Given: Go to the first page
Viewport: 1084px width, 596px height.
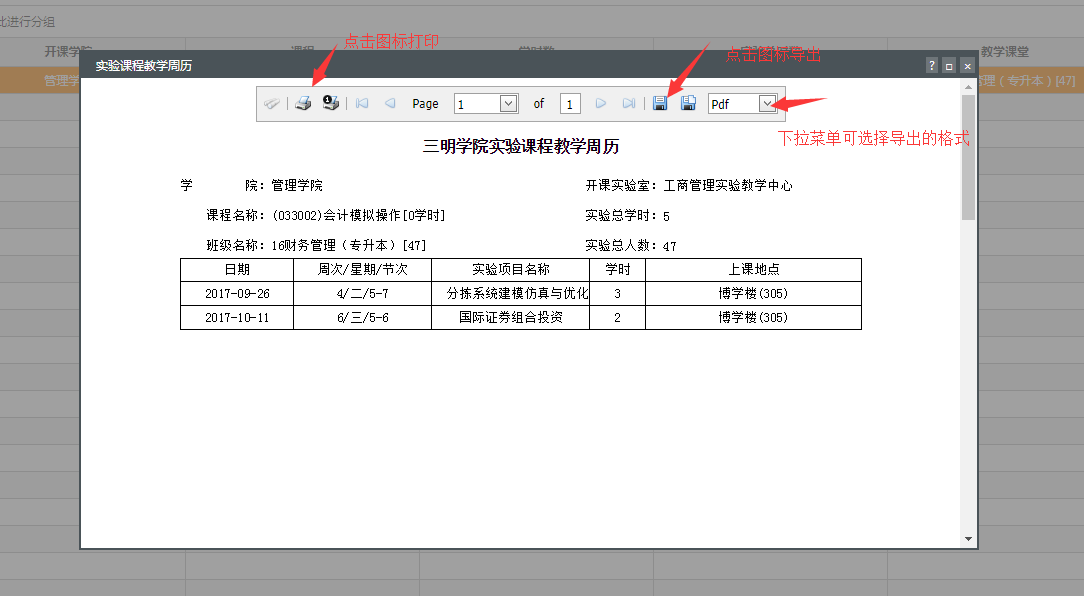Looking at the screenshot, I should (361, 104).
